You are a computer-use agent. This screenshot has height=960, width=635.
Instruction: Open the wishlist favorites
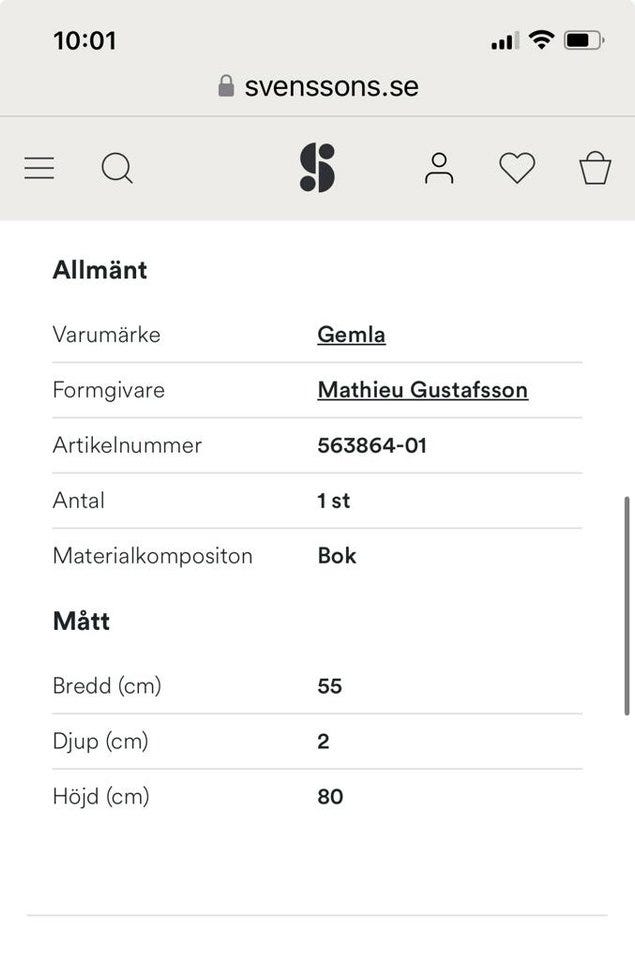(517, 168)
